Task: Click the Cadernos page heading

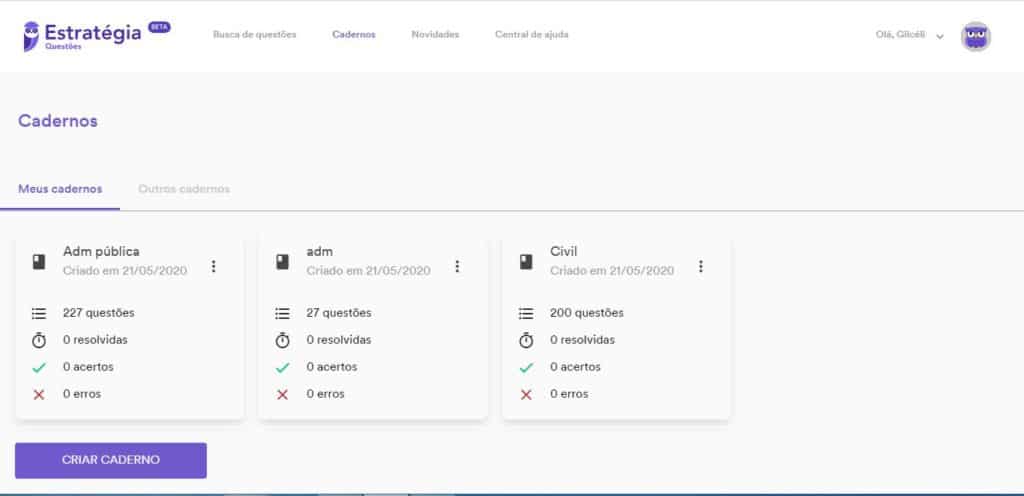Action: (58, 121)
